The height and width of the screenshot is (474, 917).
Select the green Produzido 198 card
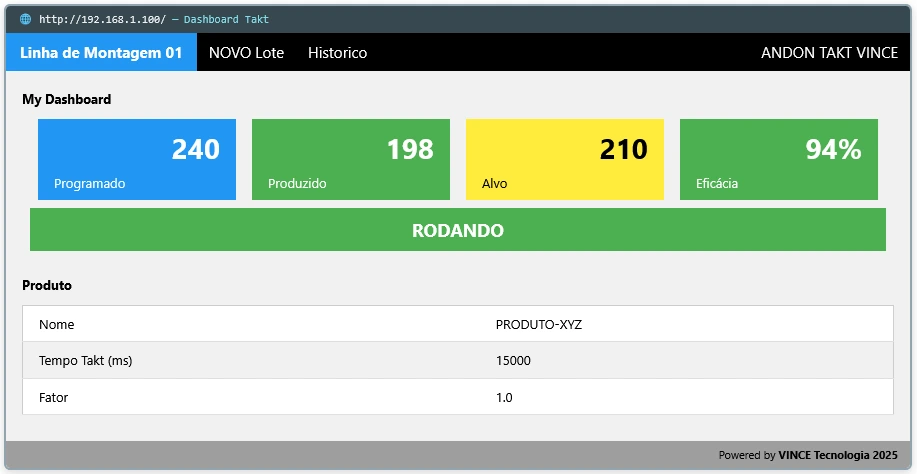coord(351,160)
